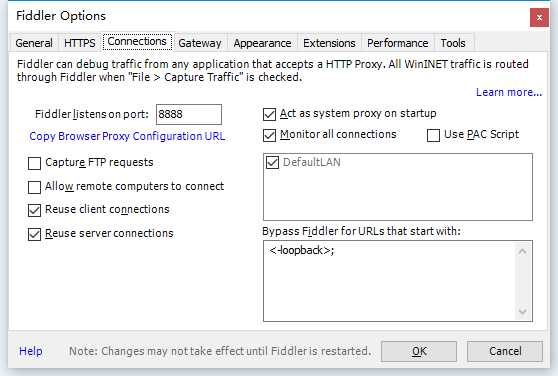This screenshot has height=376, width=558.
Task: Confirm settings with the OK button
Action: coord(419,351)
